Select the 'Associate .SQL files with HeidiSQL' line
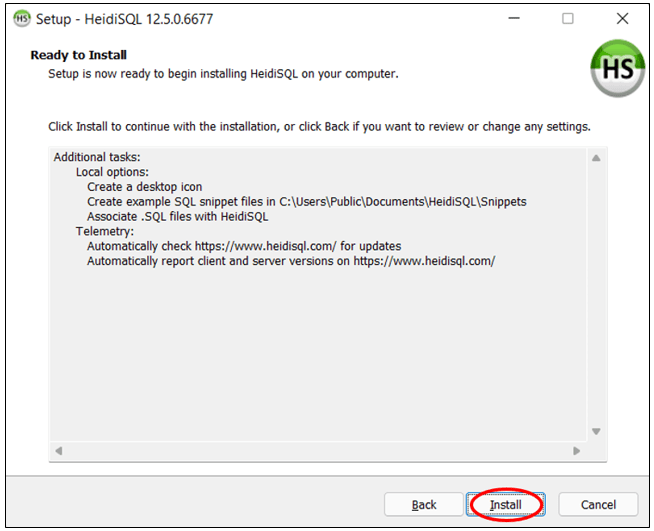Viewport: 654px width, 531px height. tap(177, 216)
